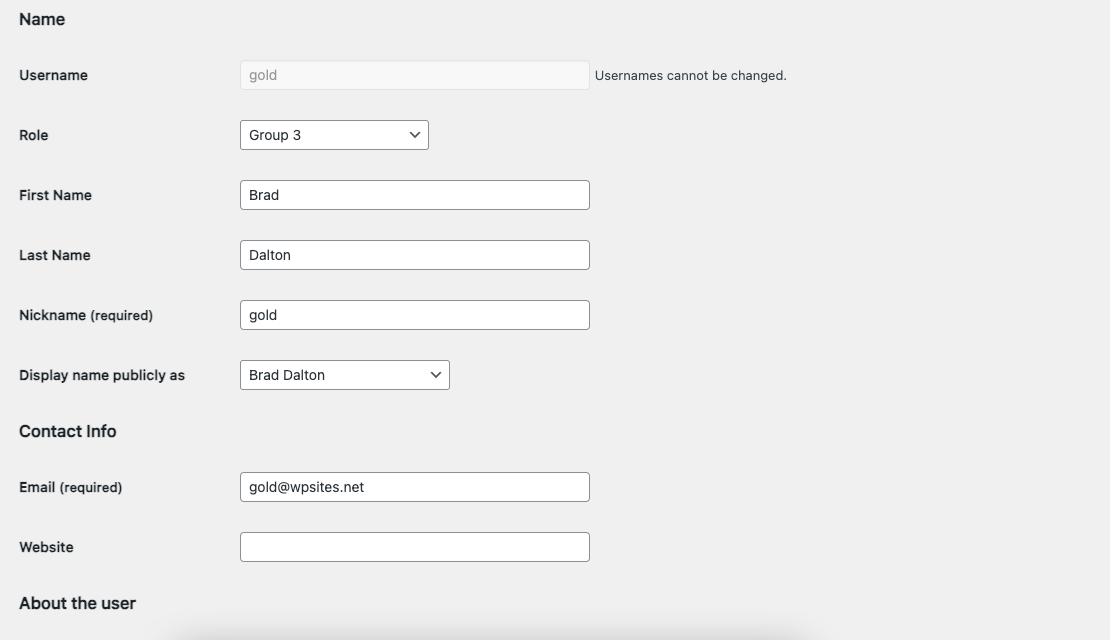
Task: Expand the Display name publicly as dropdown
Action: pyautogui.click(x=345, y=375)
